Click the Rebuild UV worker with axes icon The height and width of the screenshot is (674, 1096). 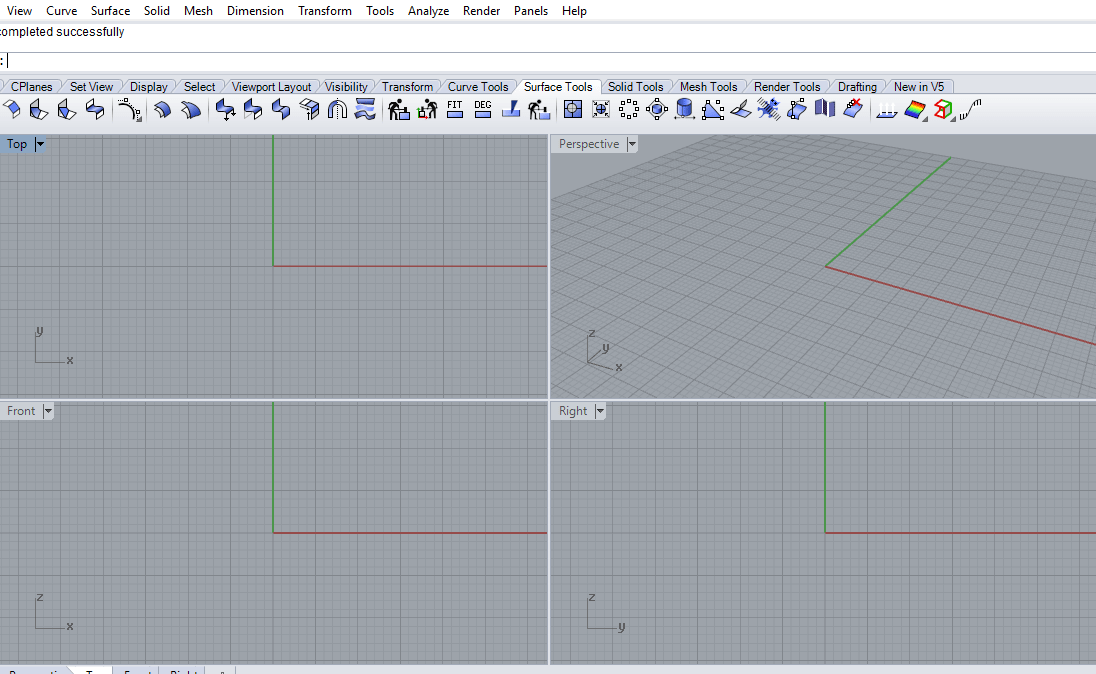coord(426,109)
